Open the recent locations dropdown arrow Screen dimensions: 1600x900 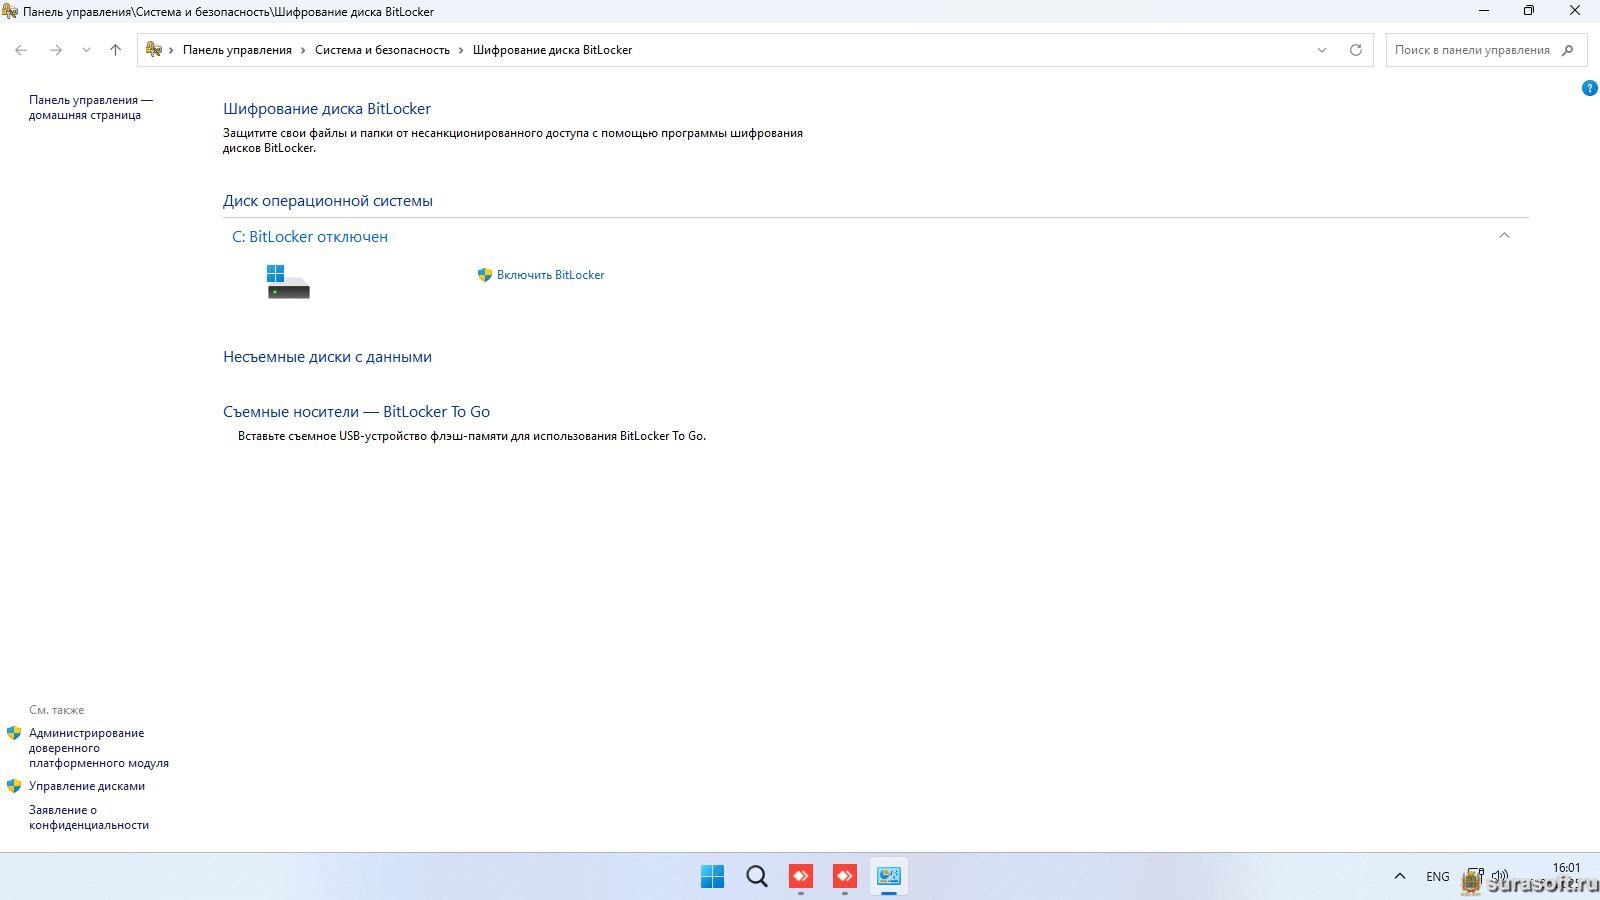point(86,50)
